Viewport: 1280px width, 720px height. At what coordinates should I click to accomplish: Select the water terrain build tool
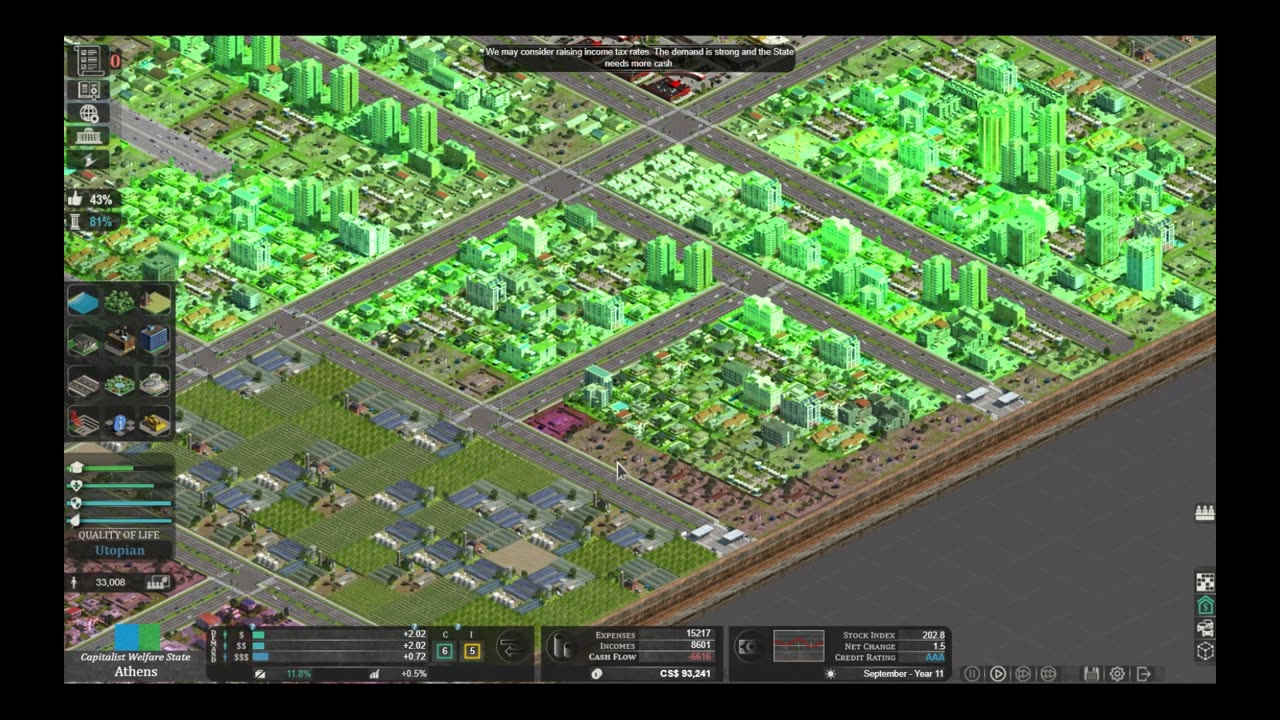(84, 302)
